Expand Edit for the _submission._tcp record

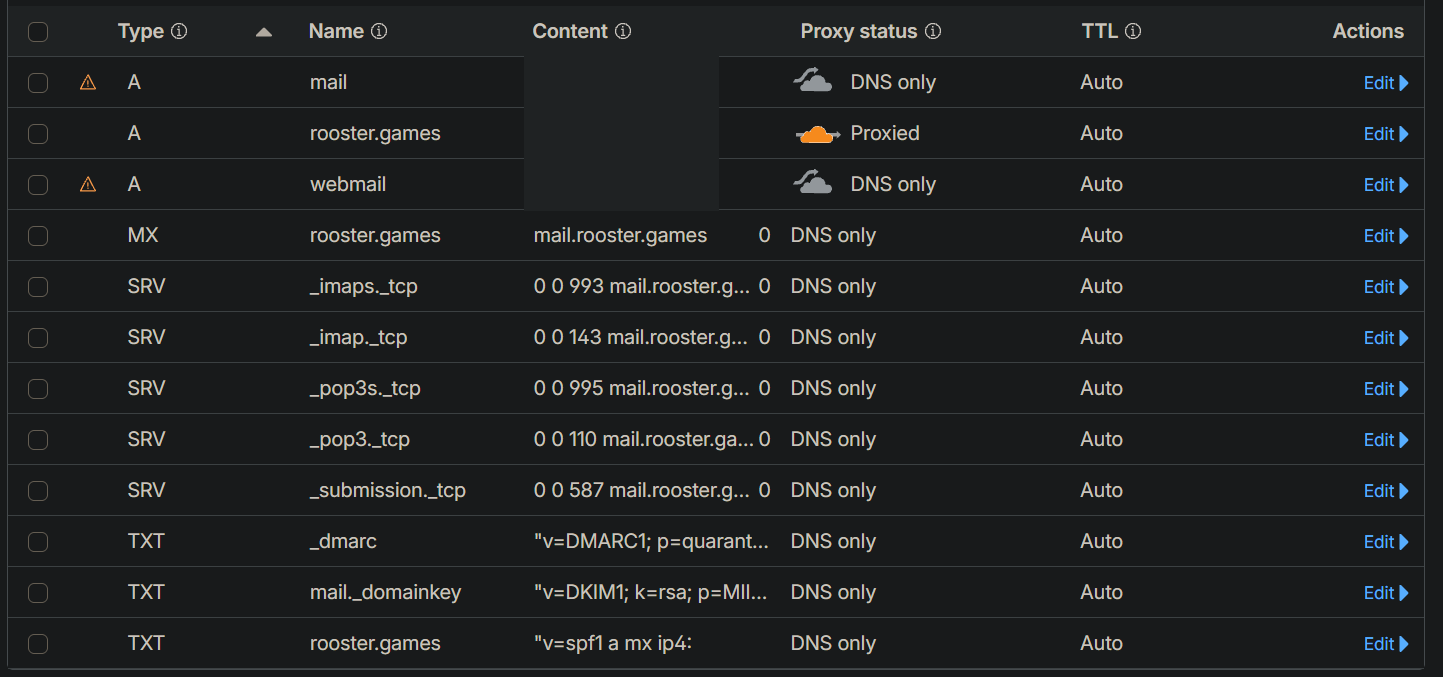click(x=1385, y=491)
